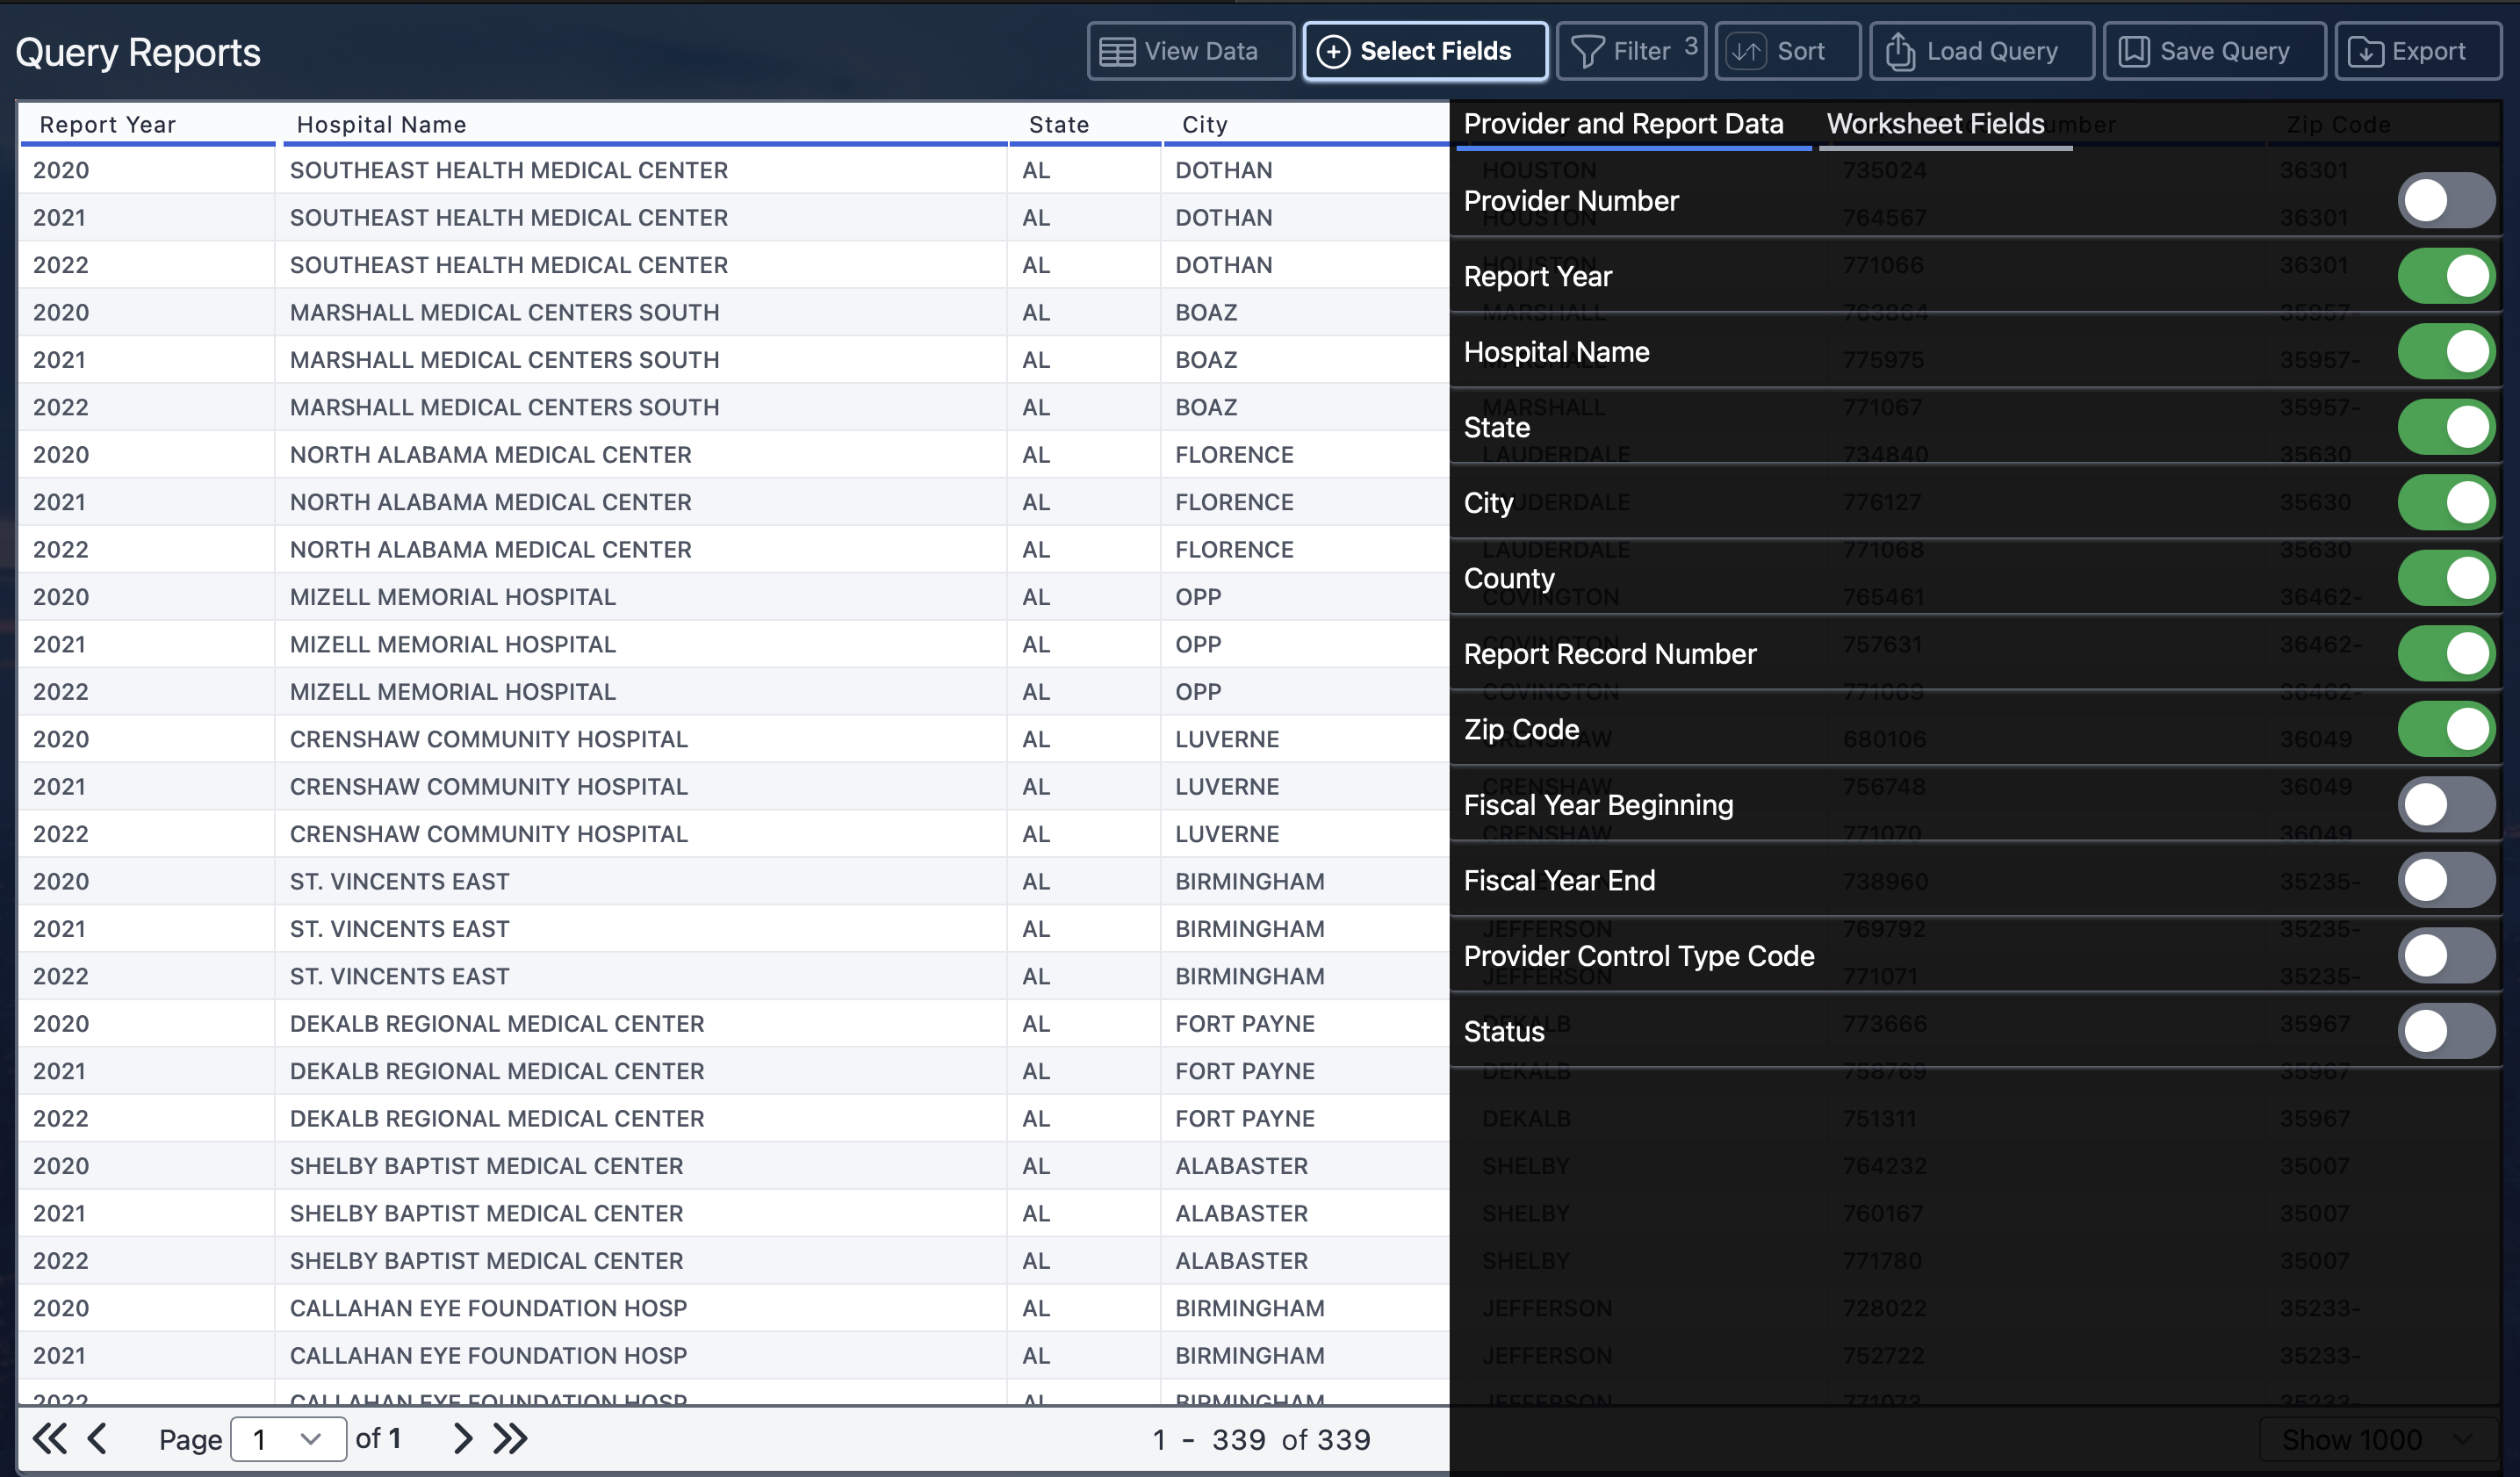
Task: Click the Select Fields button label
Action: [1435, 51]
